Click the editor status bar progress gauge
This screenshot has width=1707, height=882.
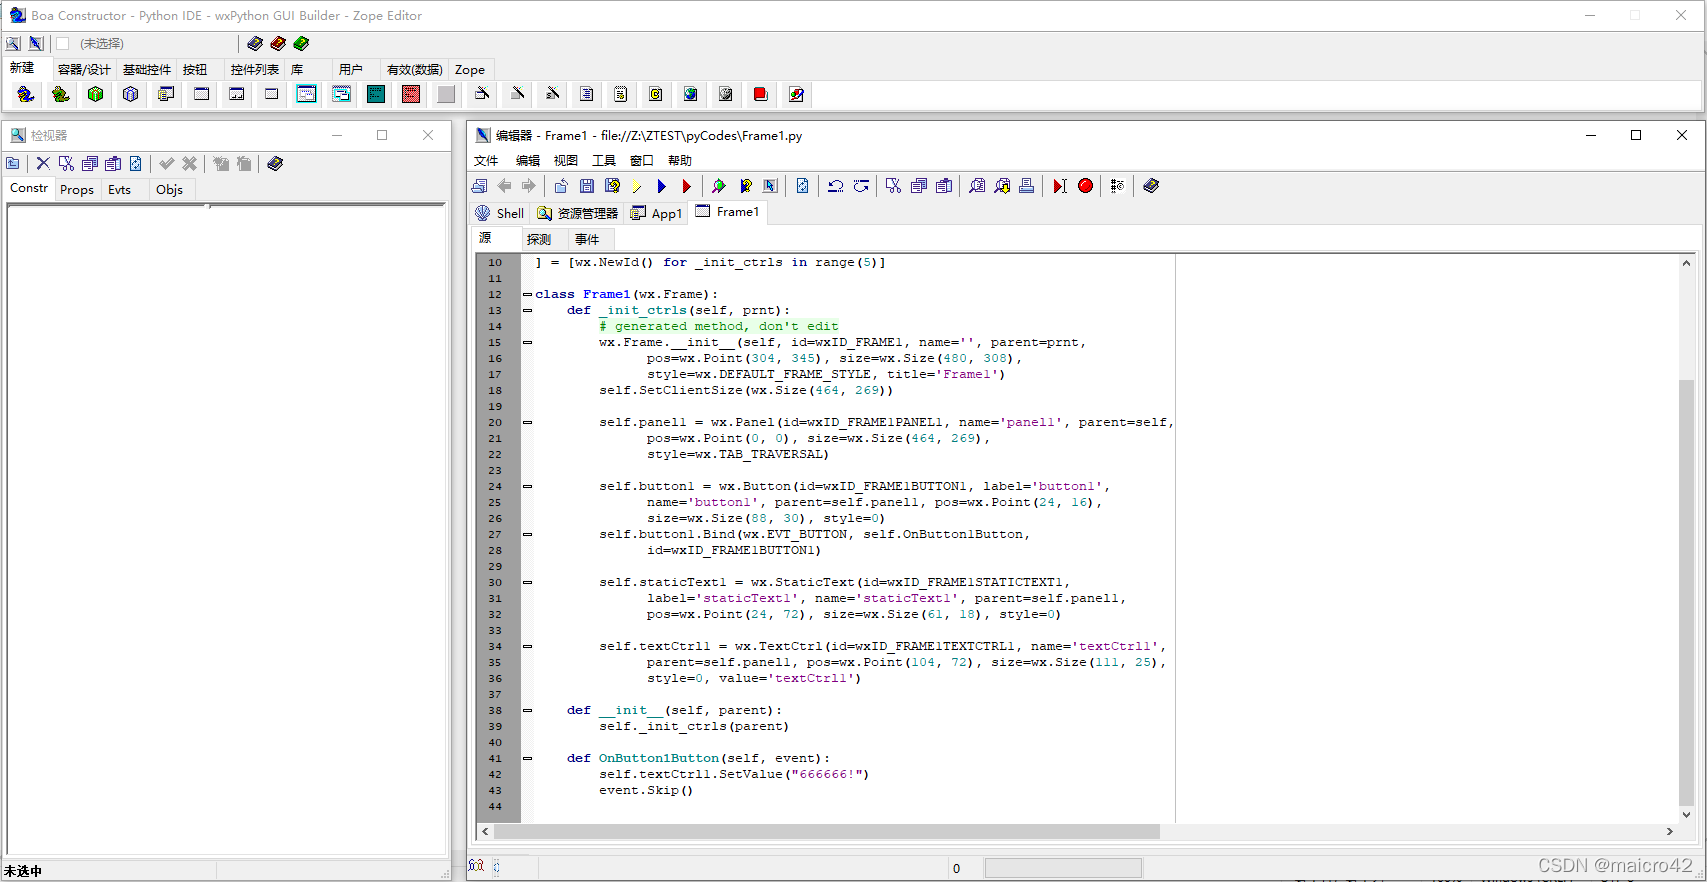[1063, 867]
